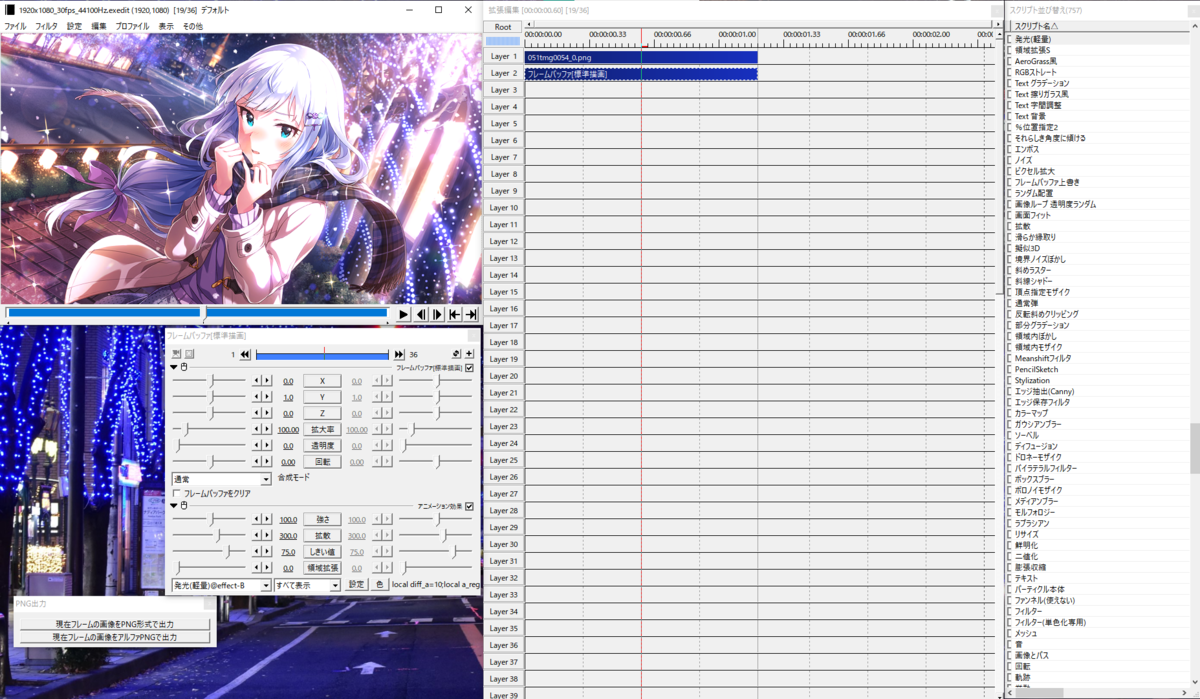Check the RGBストレート script checkbox

click(1009, 72)
